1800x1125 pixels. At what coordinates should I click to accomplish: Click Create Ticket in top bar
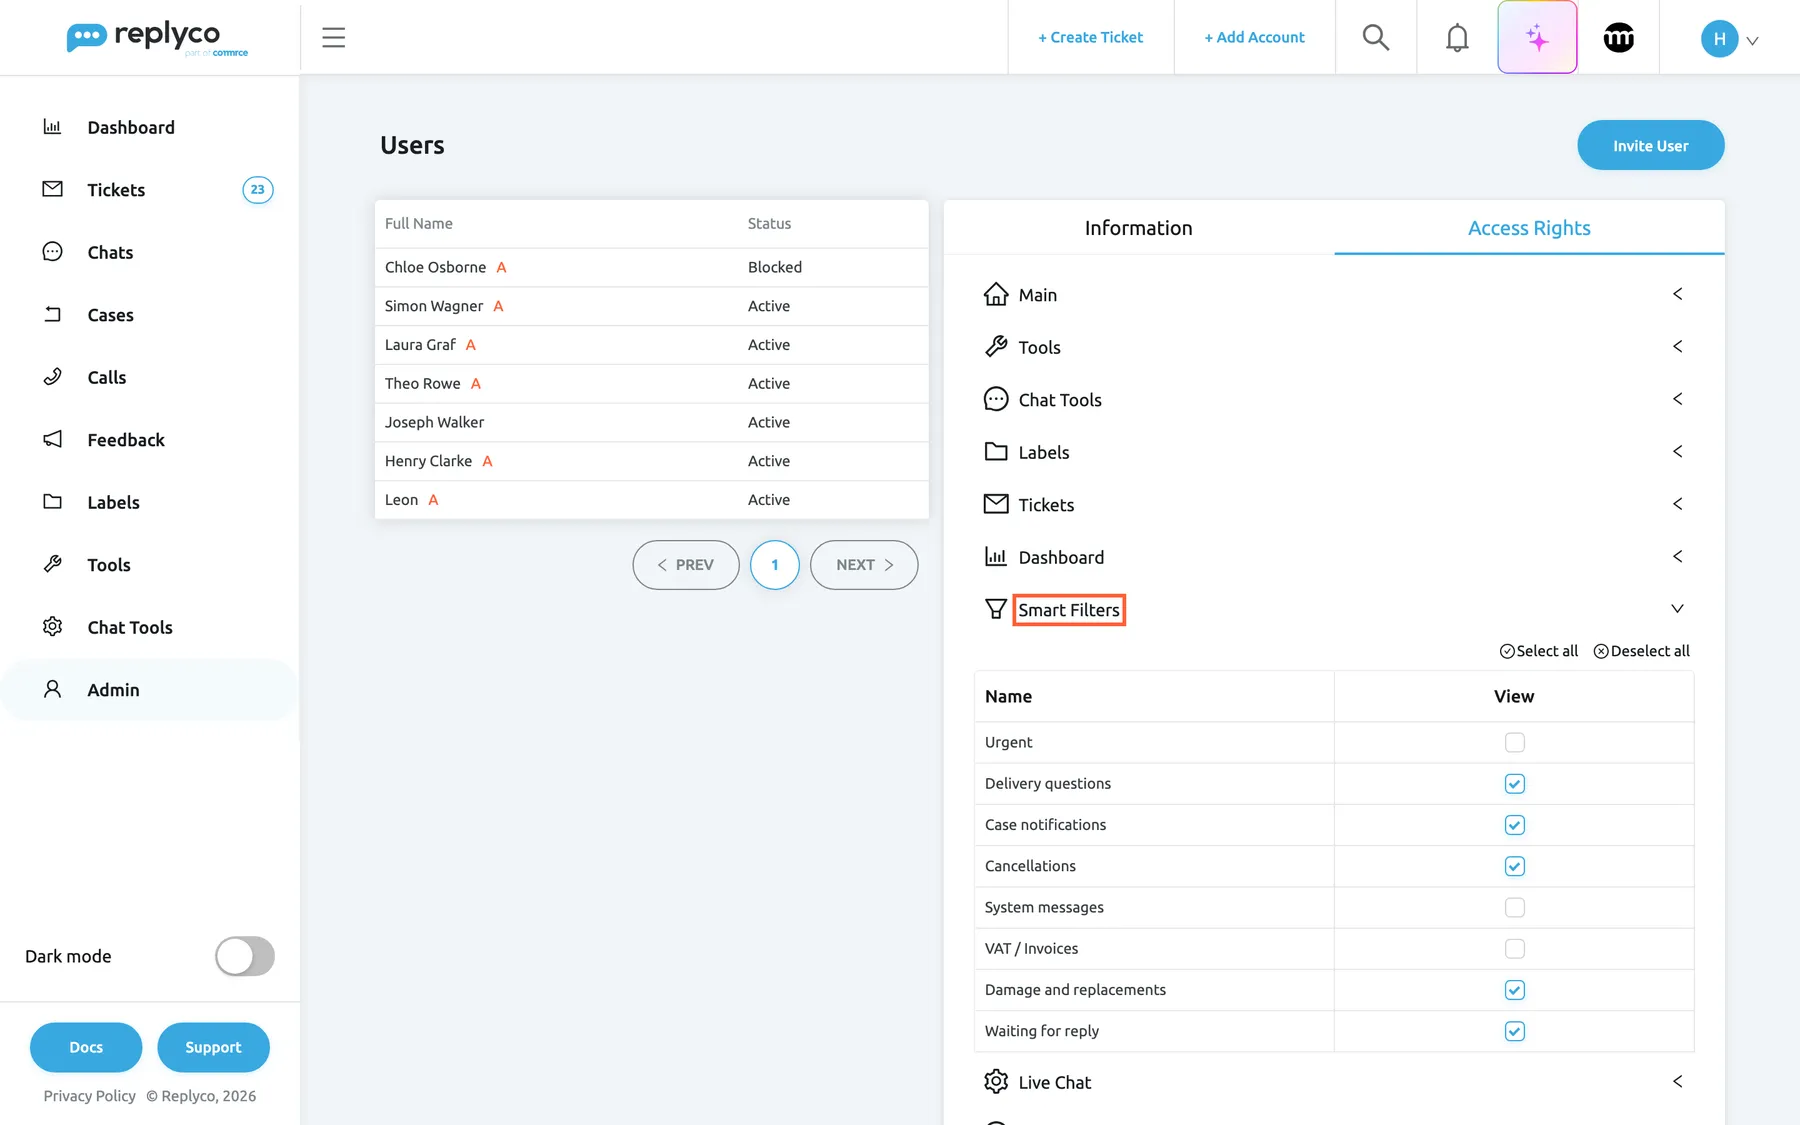click(1090, 37)
